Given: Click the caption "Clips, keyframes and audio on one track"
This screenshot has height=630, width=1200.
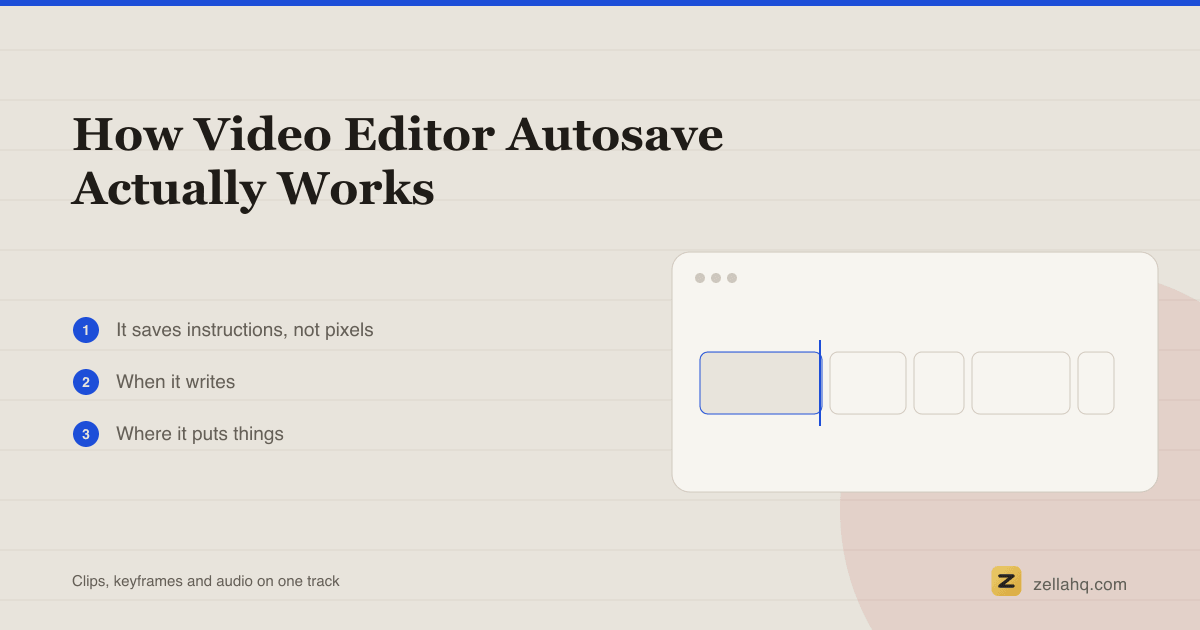Looking at the screenshot, I should coord(206,581).
